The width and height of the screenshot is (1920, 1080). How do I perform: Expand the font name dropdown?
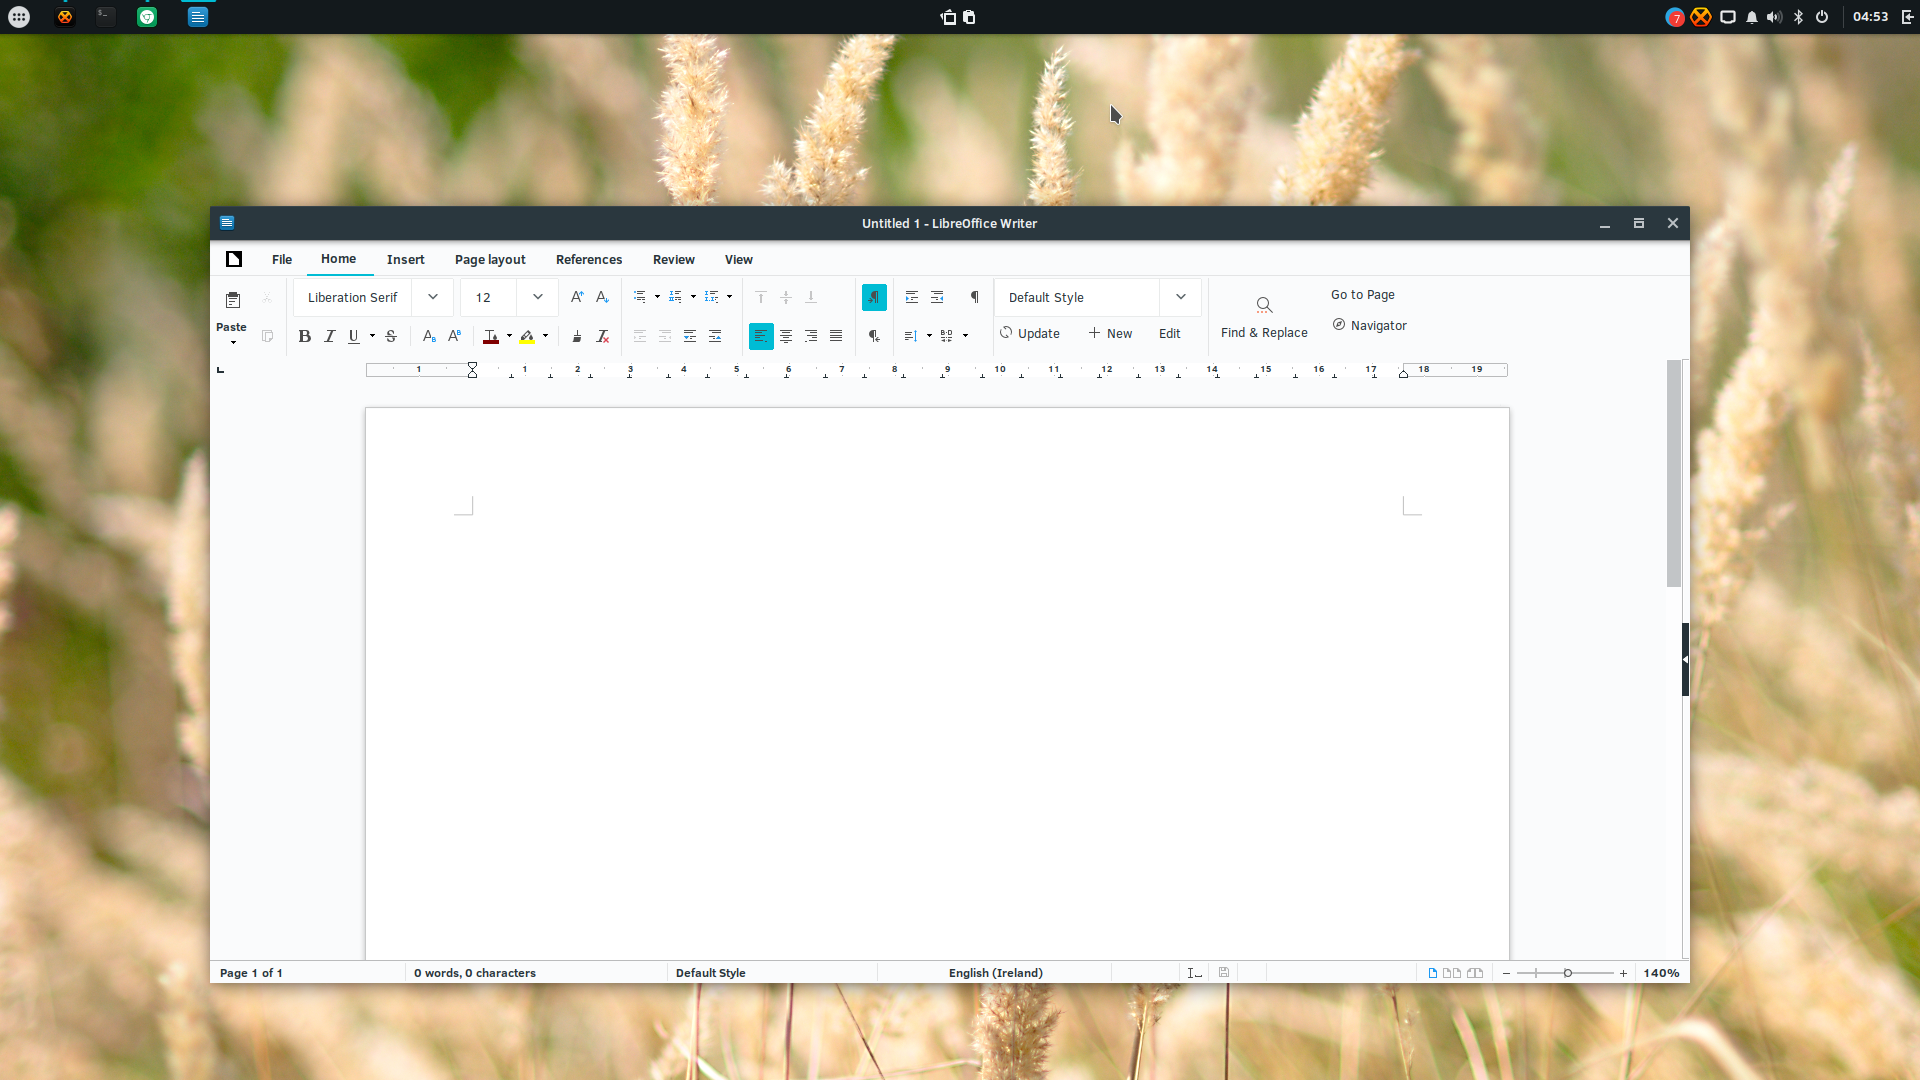point(433,297)
